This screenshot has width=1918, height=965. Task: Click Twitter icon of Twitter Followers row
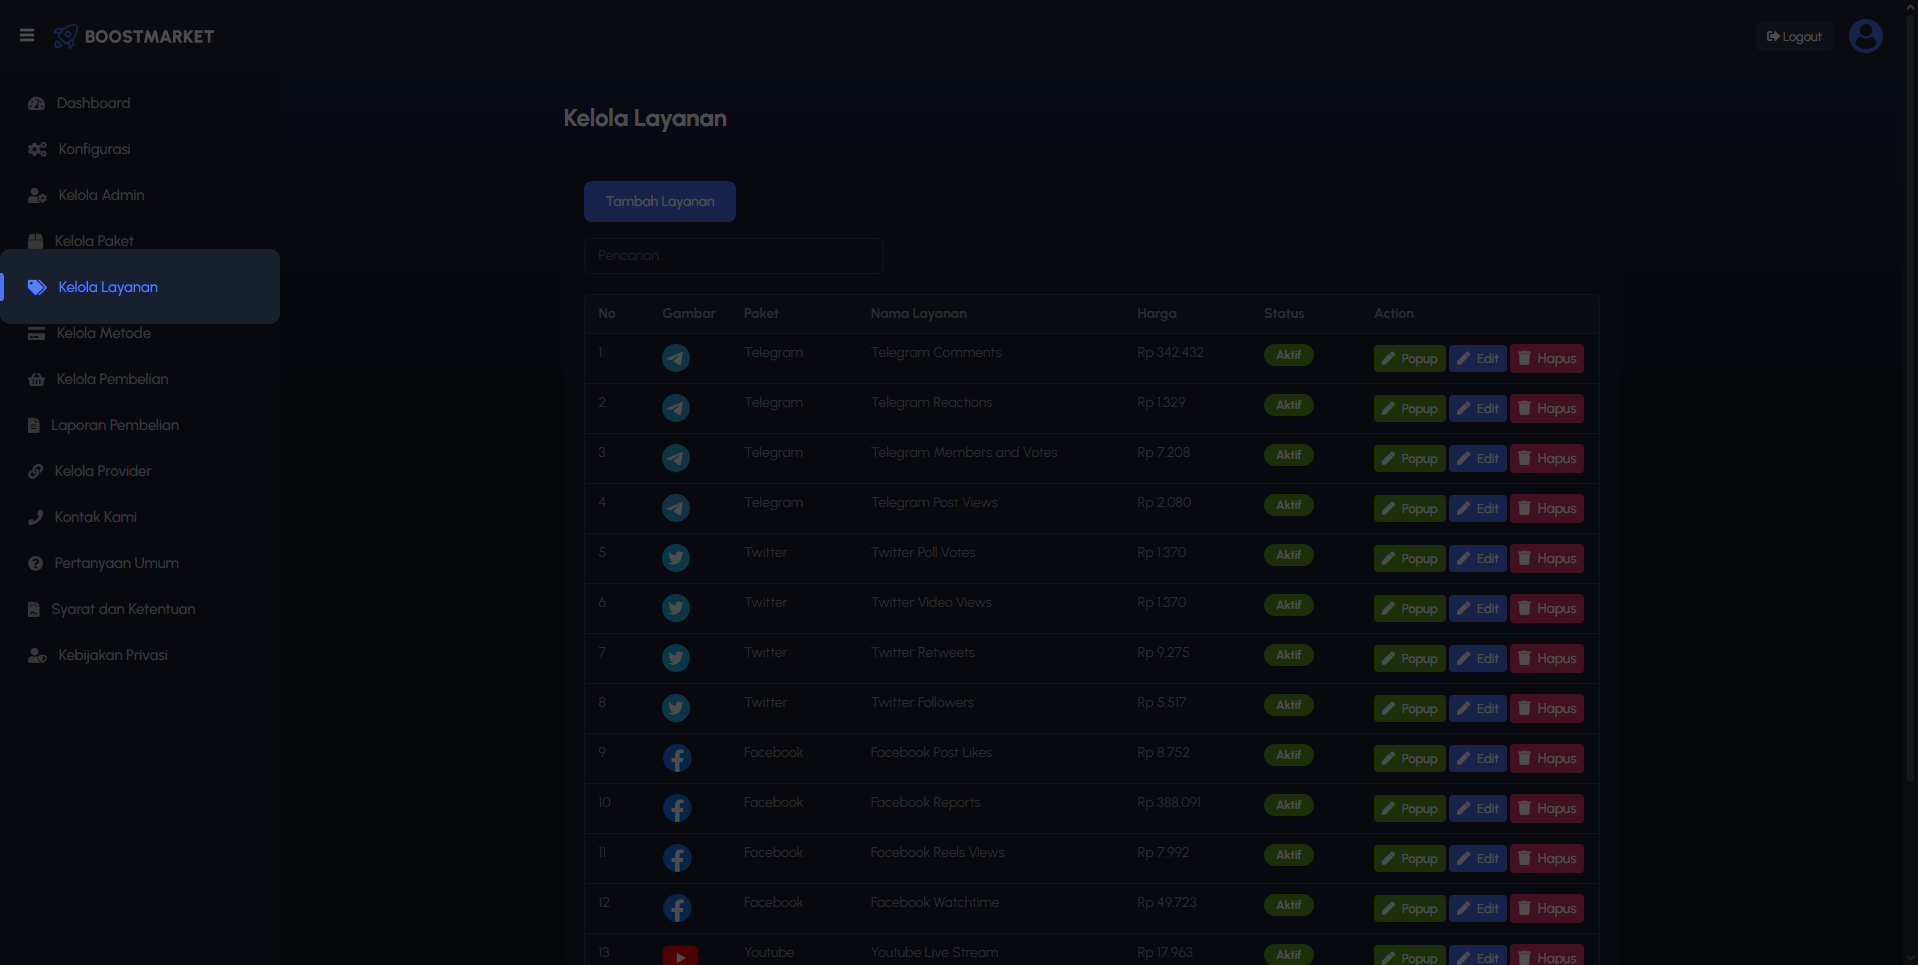click(676, 708)
